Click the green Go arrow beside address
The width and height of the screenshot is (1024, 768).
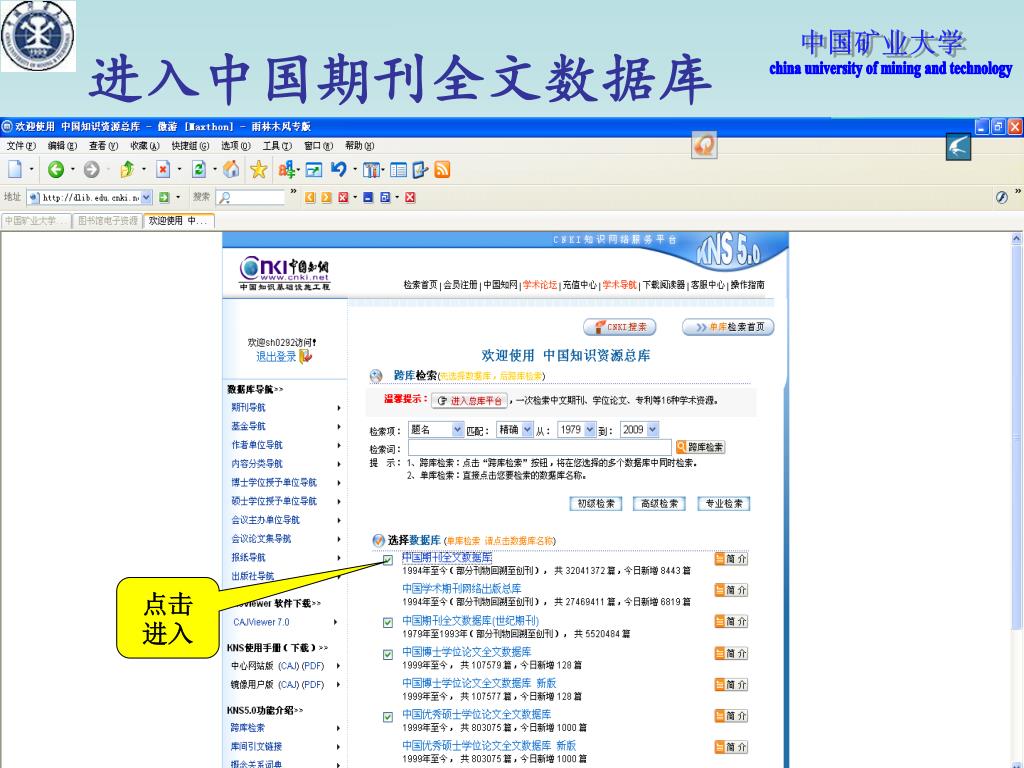(164, 197)
